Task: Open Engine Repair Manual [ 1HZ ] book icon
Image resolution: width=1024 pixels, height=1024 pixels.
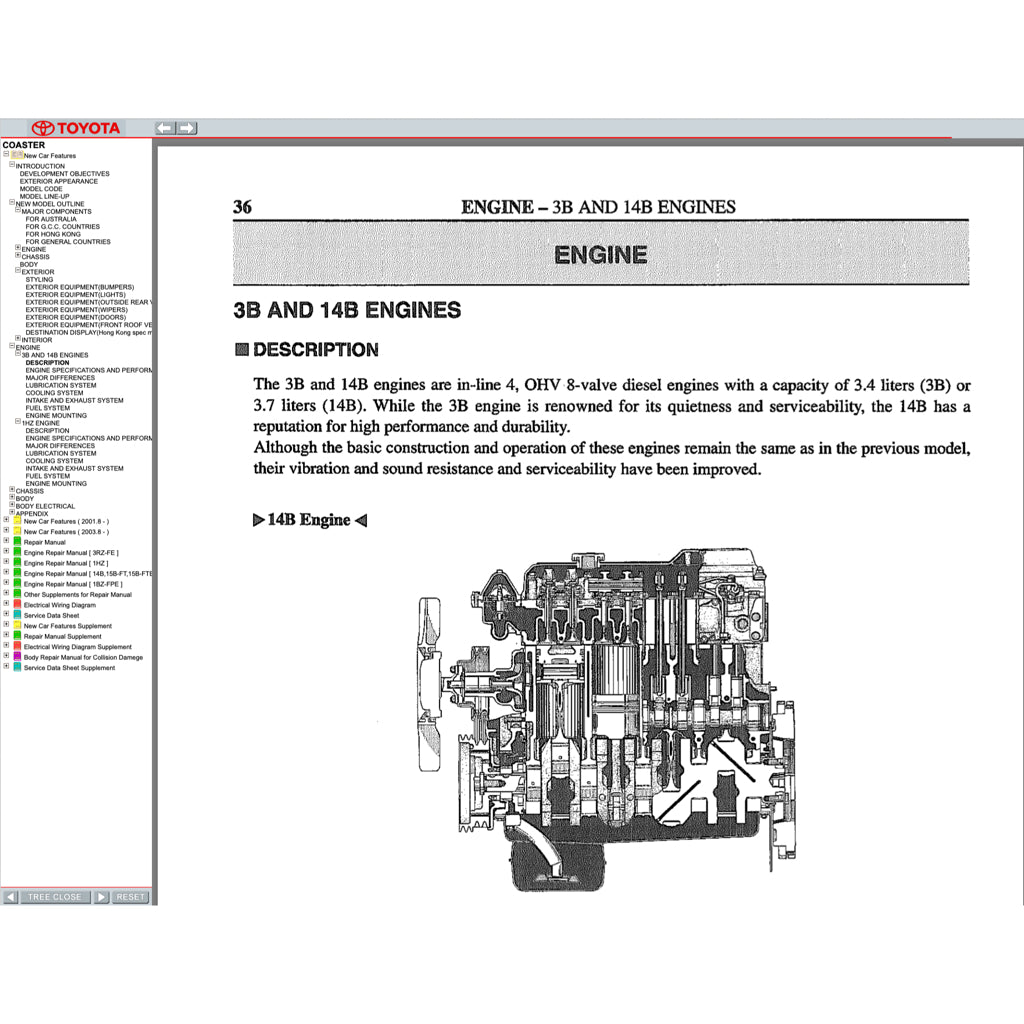Action: pos(17,563)
